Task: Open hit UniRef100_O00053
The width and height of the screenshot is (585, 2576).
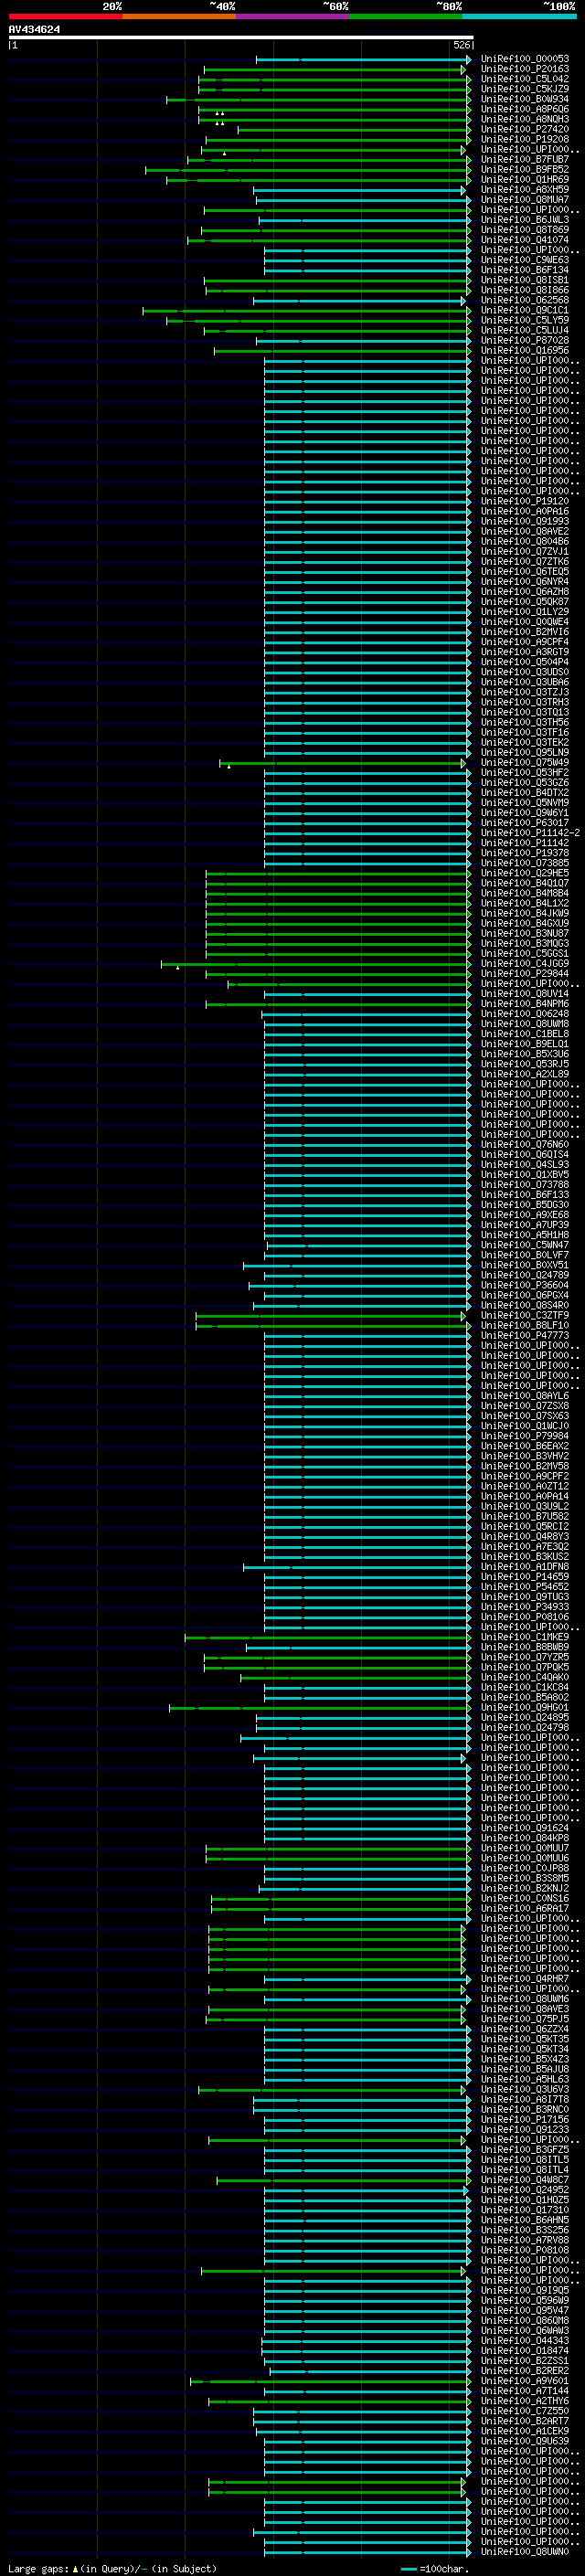Action: point(525,59)
